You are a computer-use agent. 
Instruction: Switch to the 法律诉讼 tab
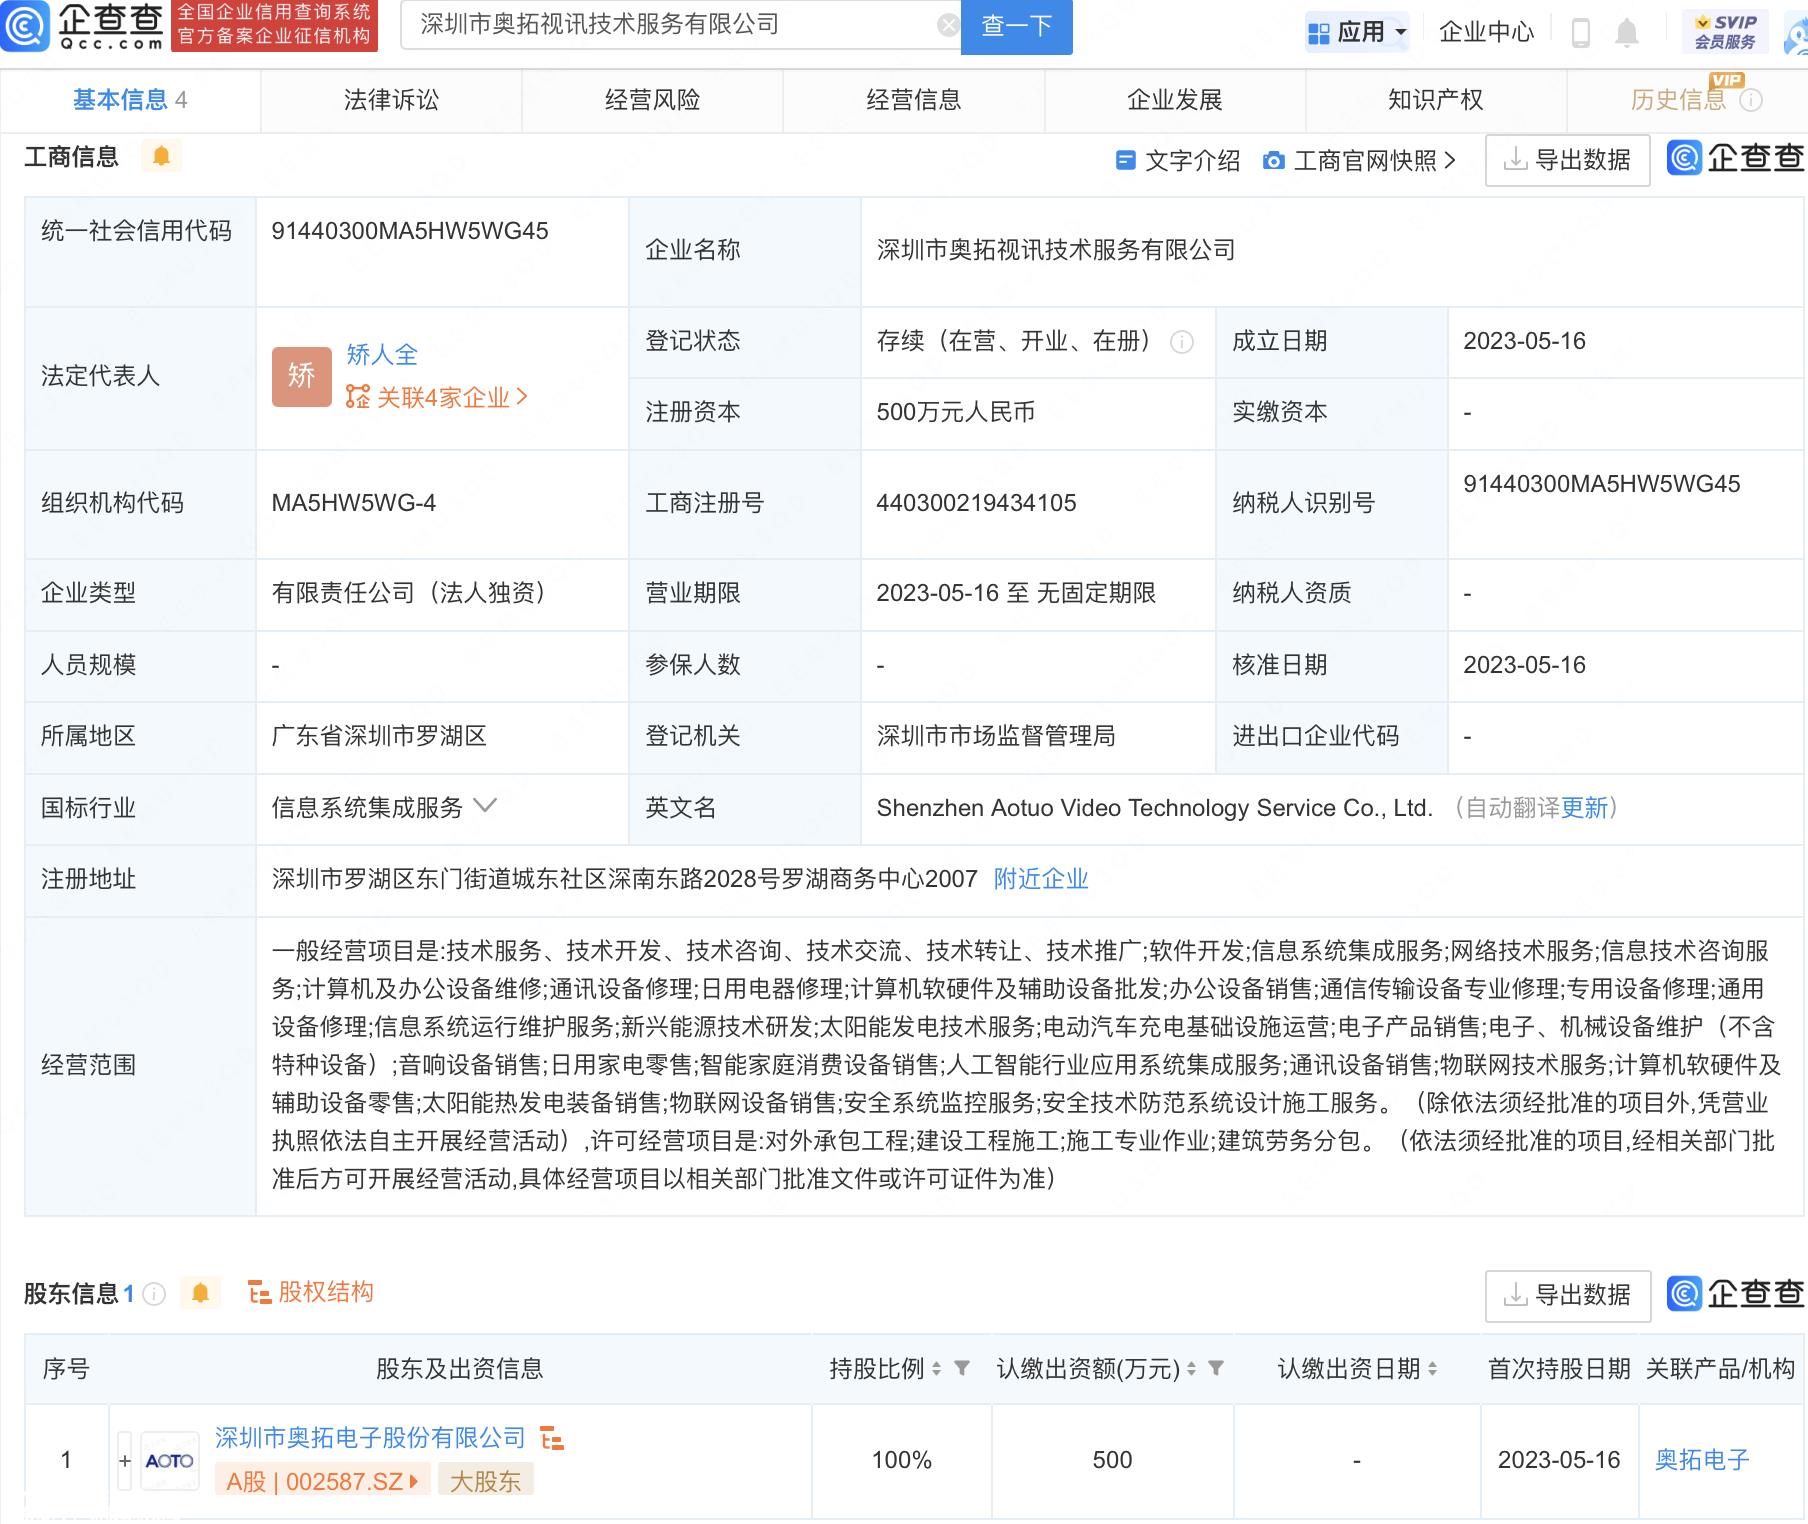[x=391, y=100]
